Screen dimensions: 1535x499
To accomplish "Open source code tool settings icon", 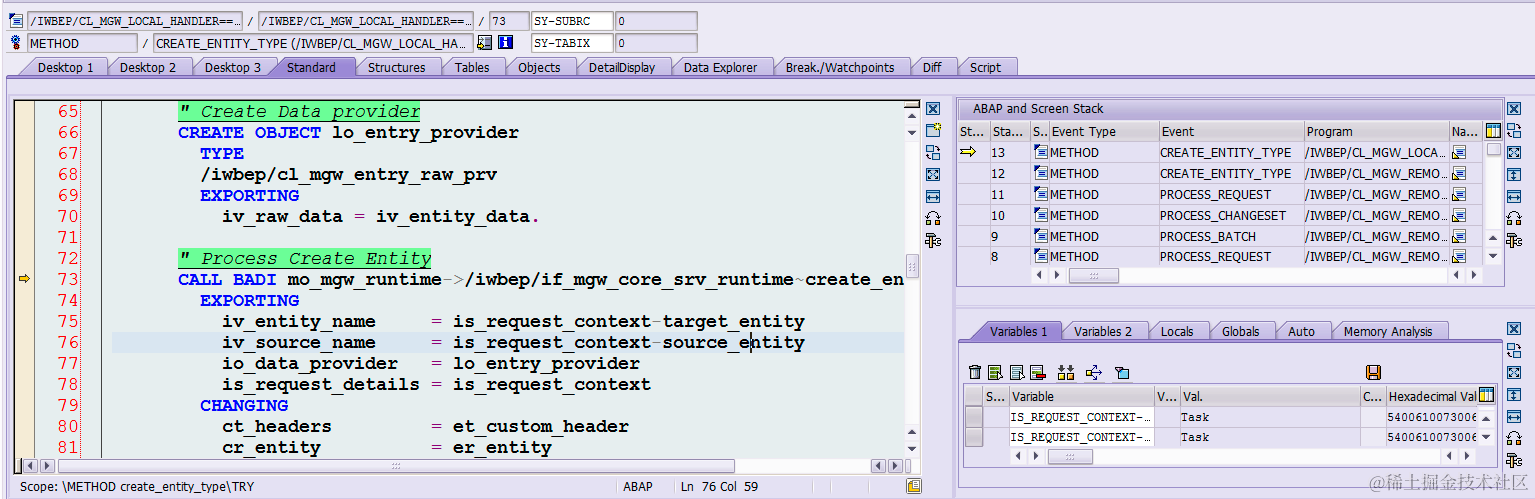I will click(x=932, y=240).
